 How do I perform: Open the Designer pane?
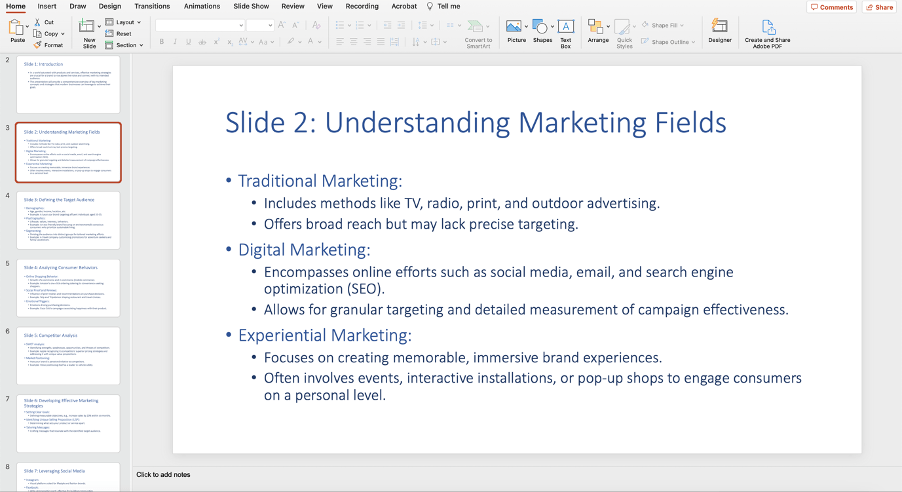click(x=720, y=31)
